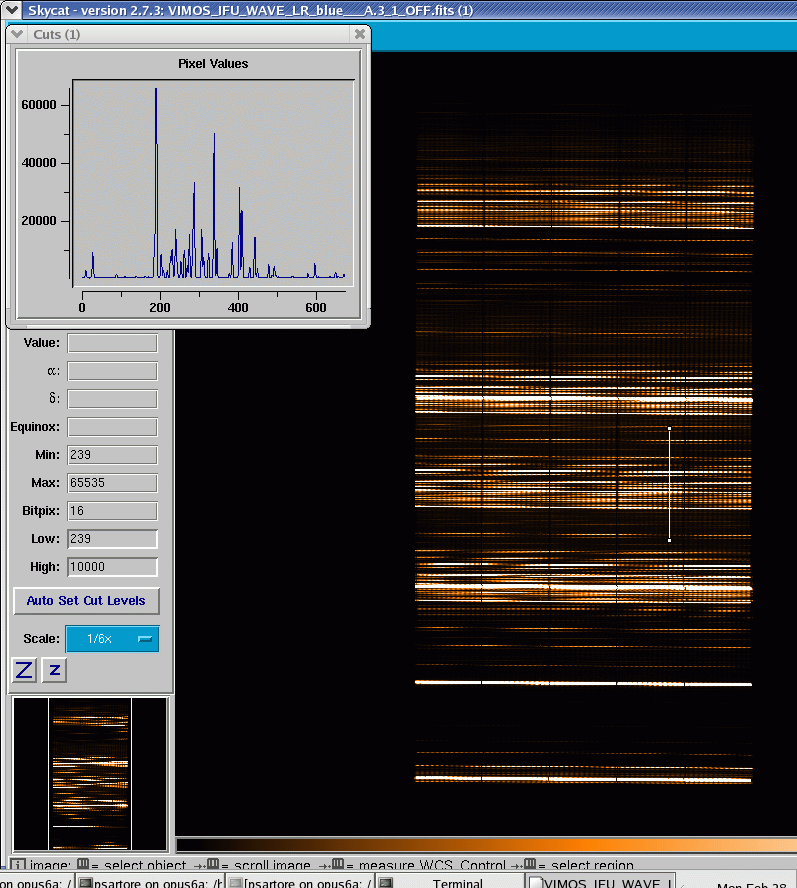Click the 'Pixel Values' plot title
This screenshot has height=888, width=797.
click(213, 63)
